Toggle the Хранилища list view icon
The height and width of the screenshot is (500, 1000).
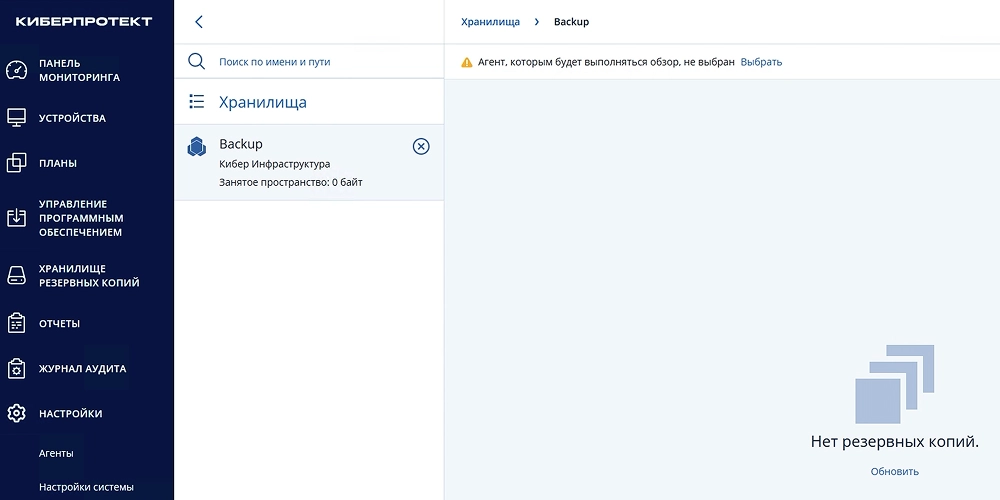[197, 101]
